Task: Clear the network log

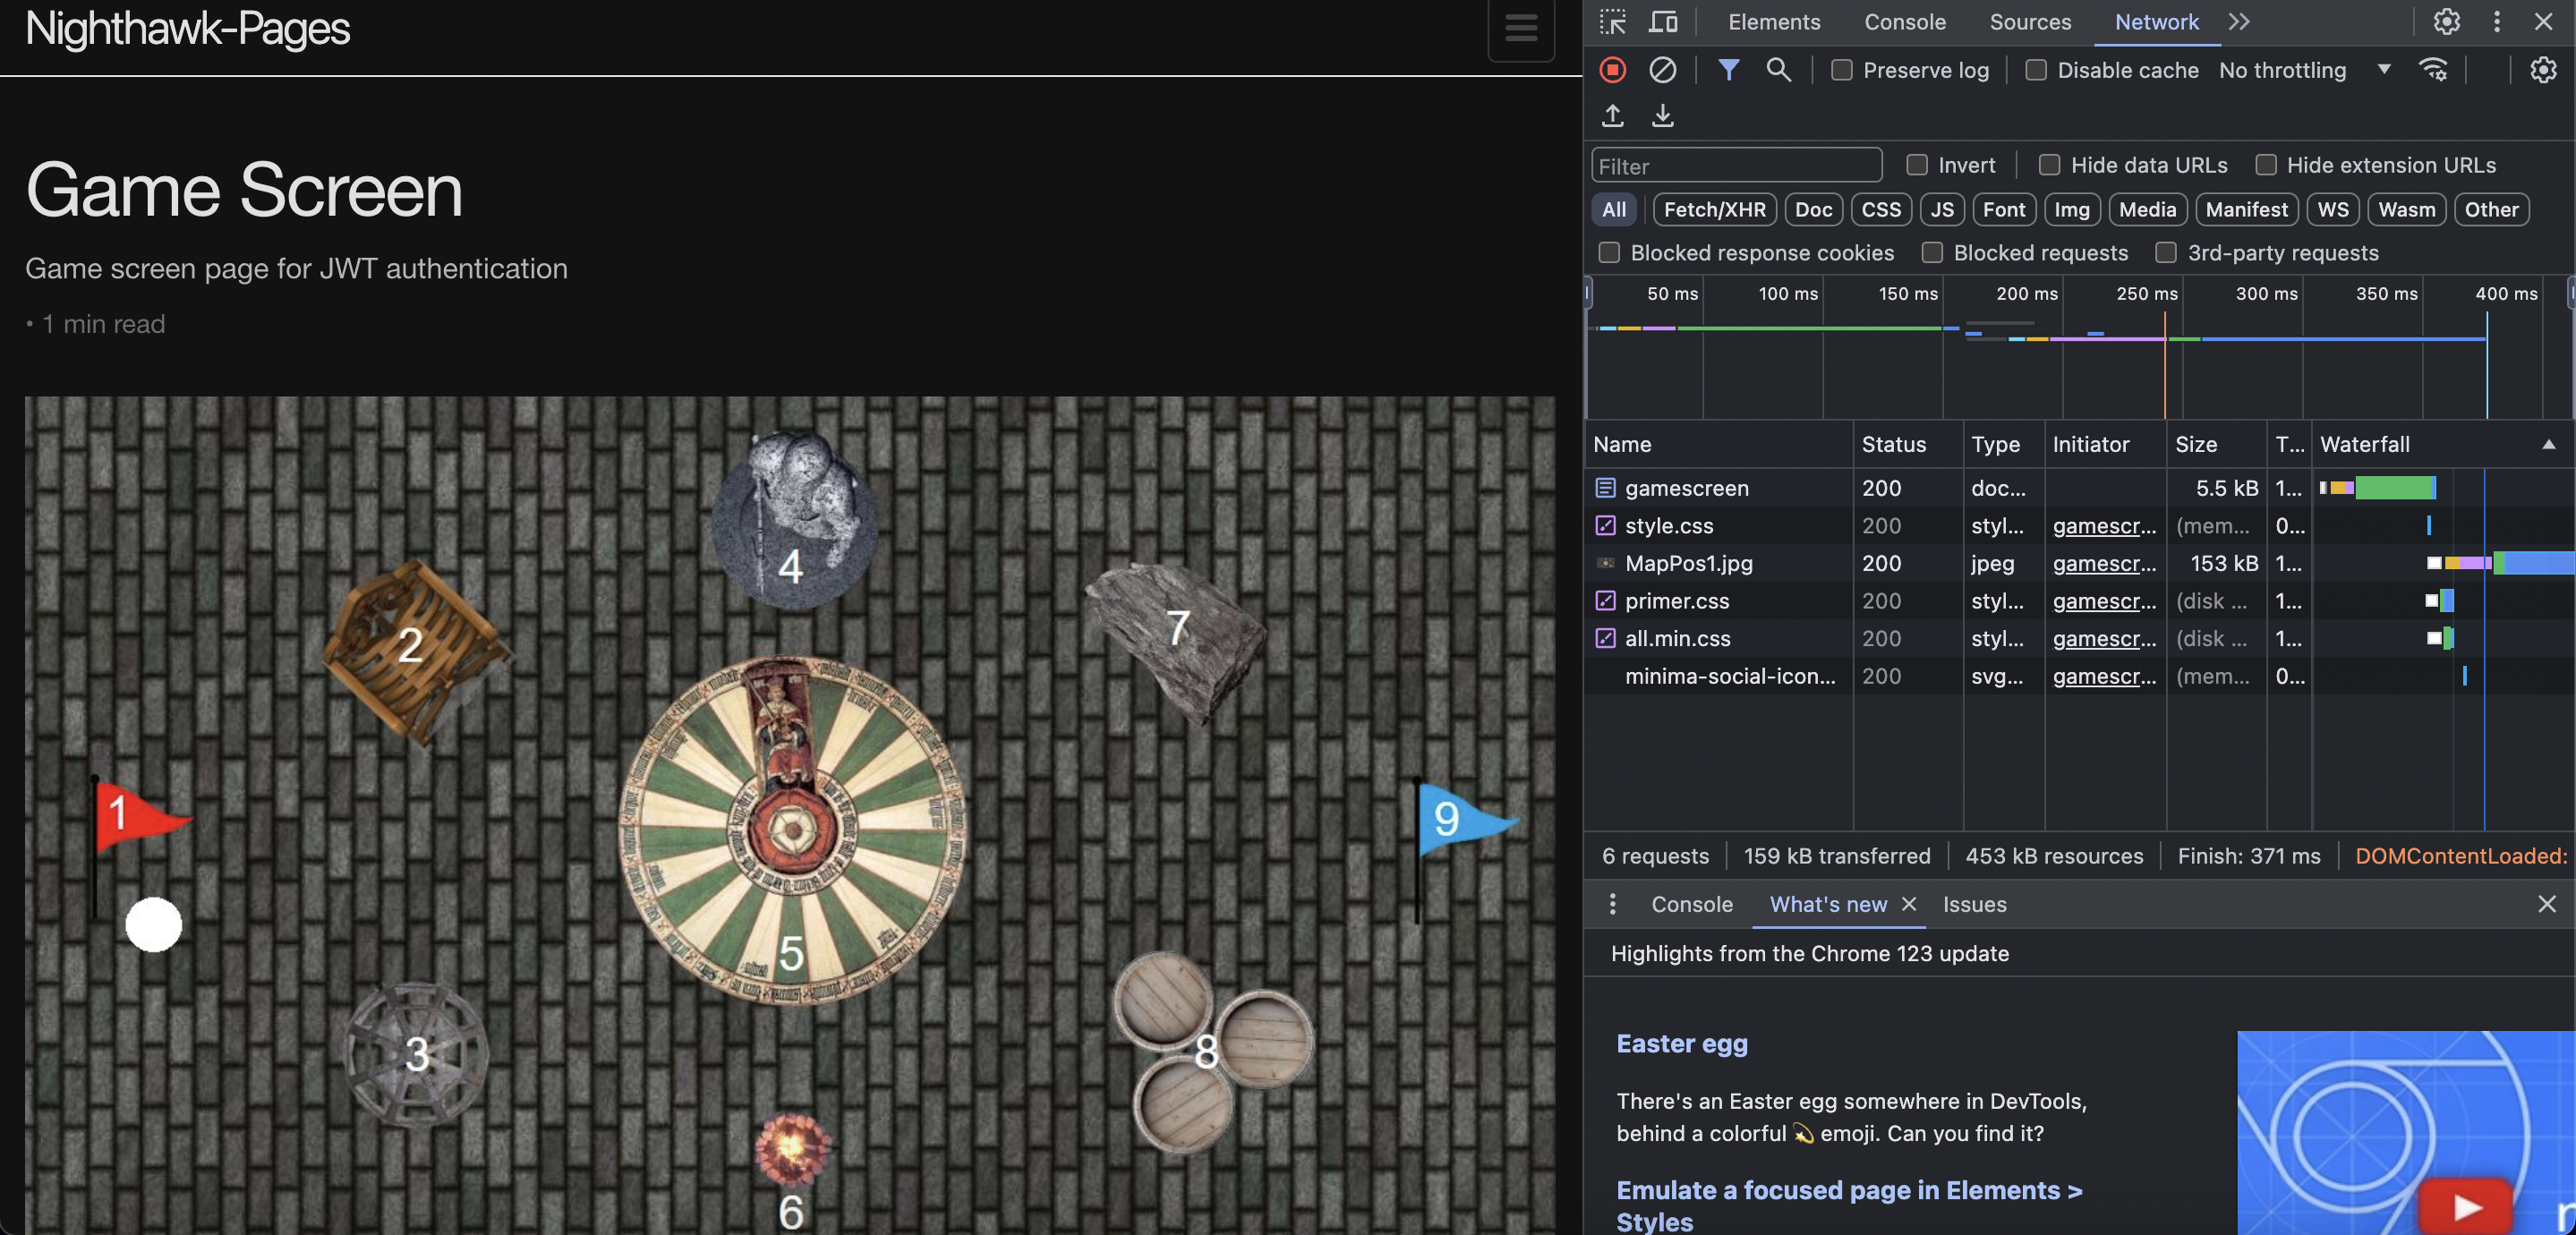Action: [x=1662, y=70]
